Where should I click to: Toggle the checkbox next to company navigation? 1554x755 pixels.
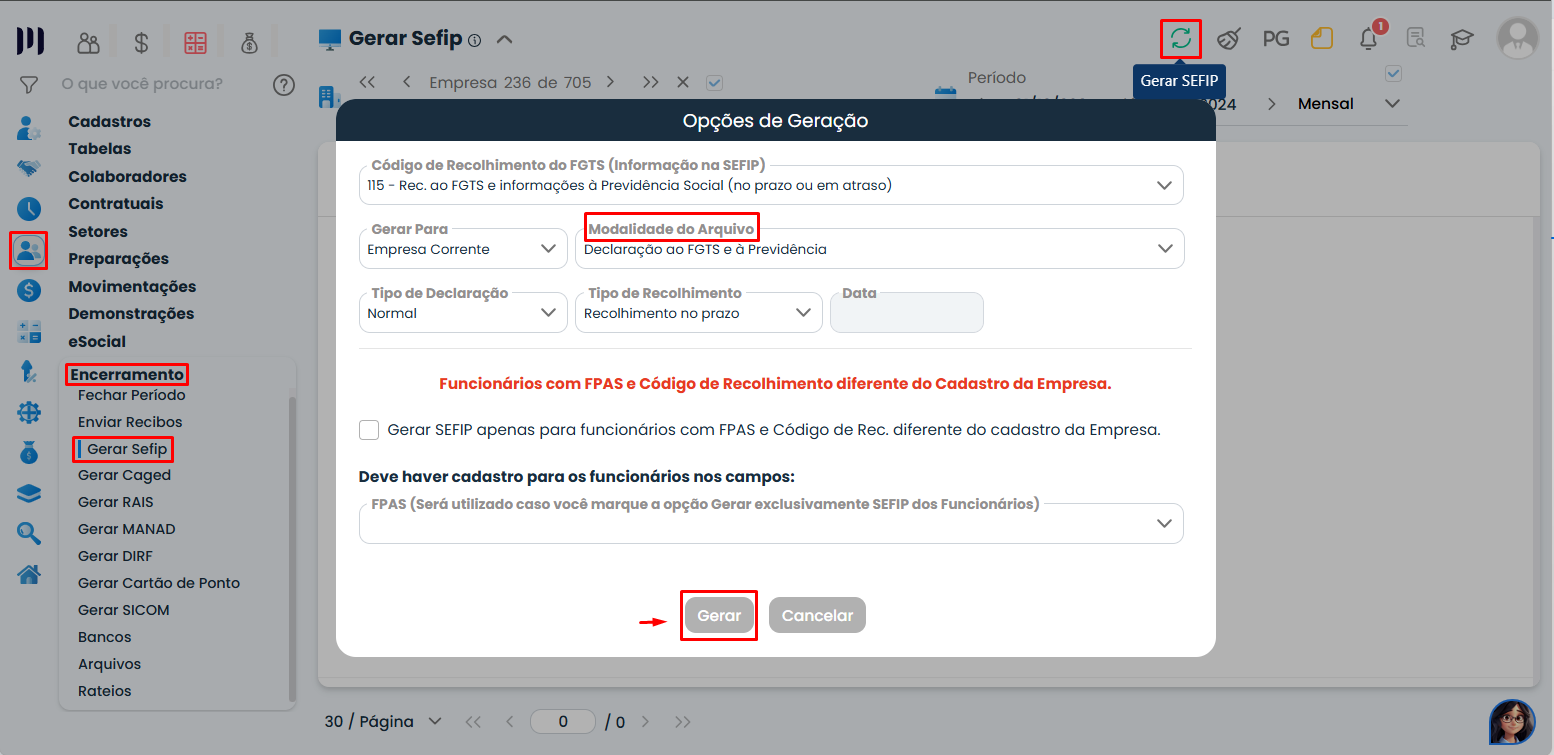pyautogui.click(x=714, y=82)
